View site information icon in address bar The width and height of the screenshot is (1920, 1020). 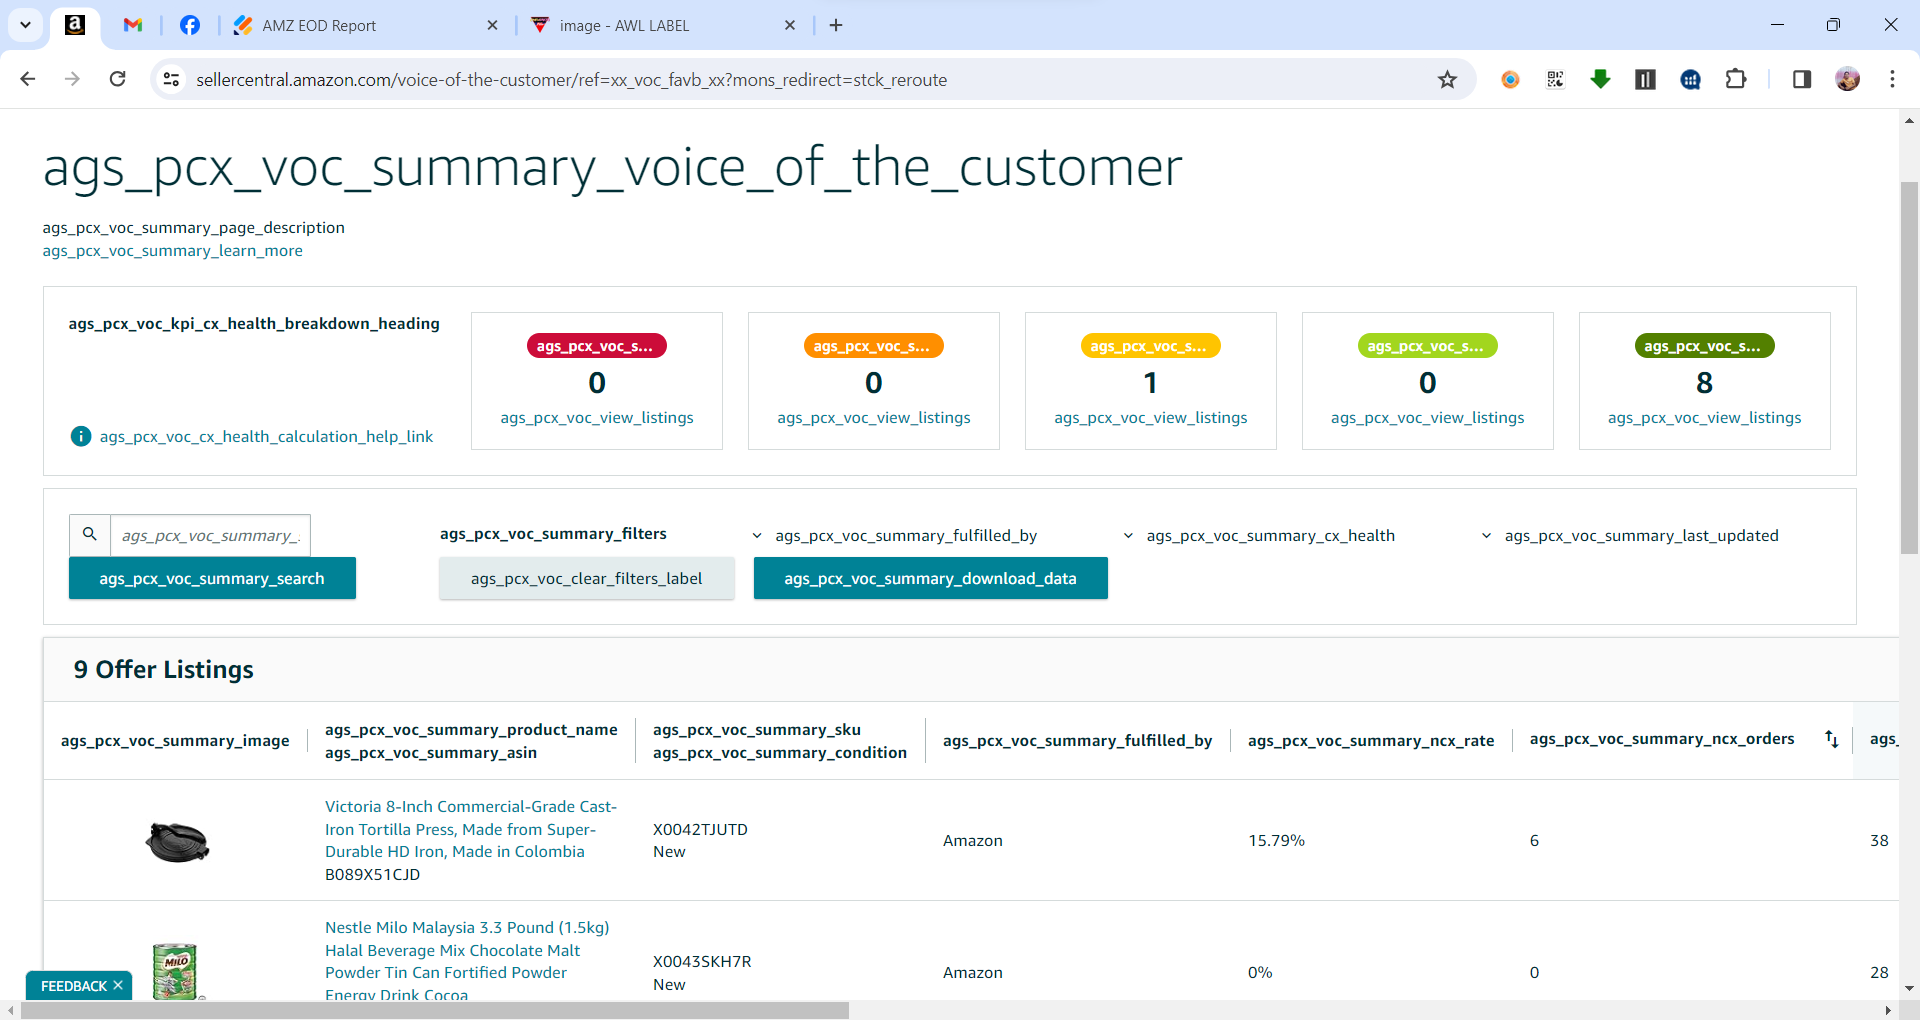coord(172,79)
